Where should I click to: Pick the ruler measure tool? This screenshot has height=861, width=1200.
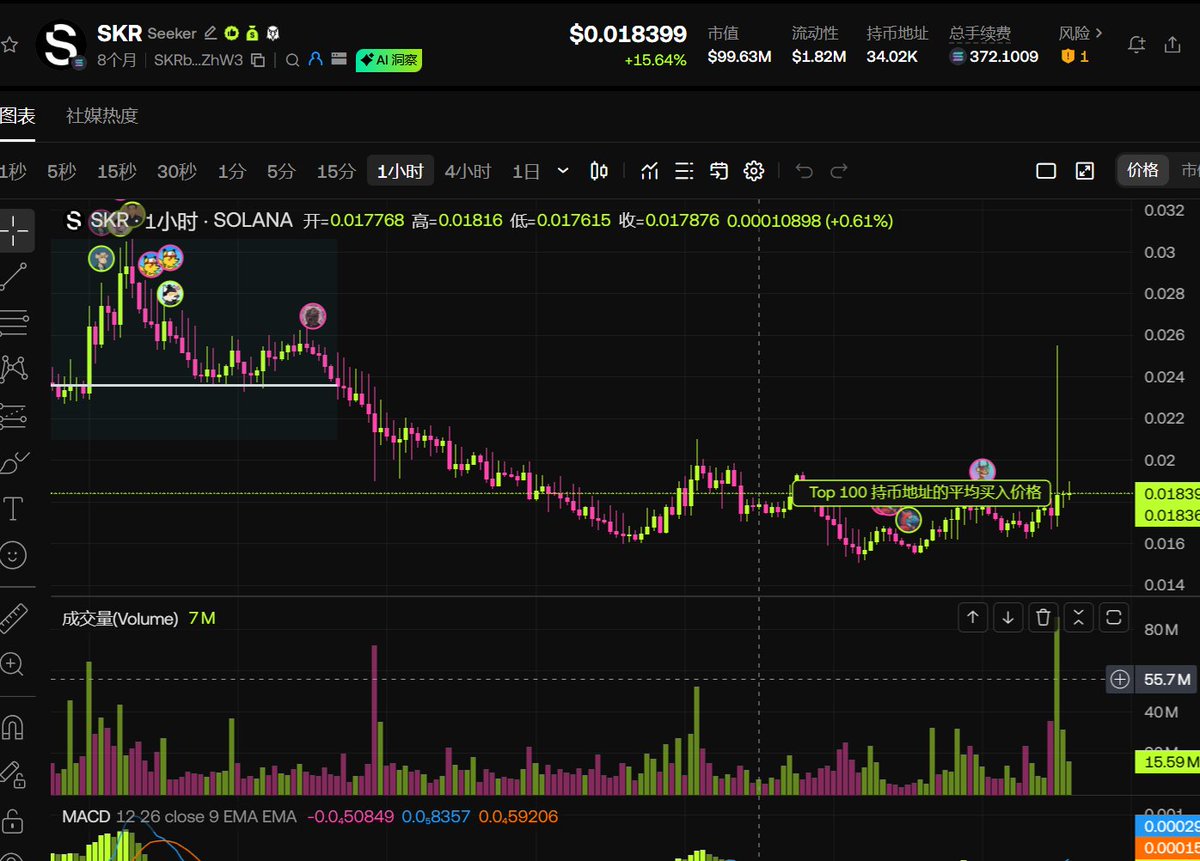13,619
